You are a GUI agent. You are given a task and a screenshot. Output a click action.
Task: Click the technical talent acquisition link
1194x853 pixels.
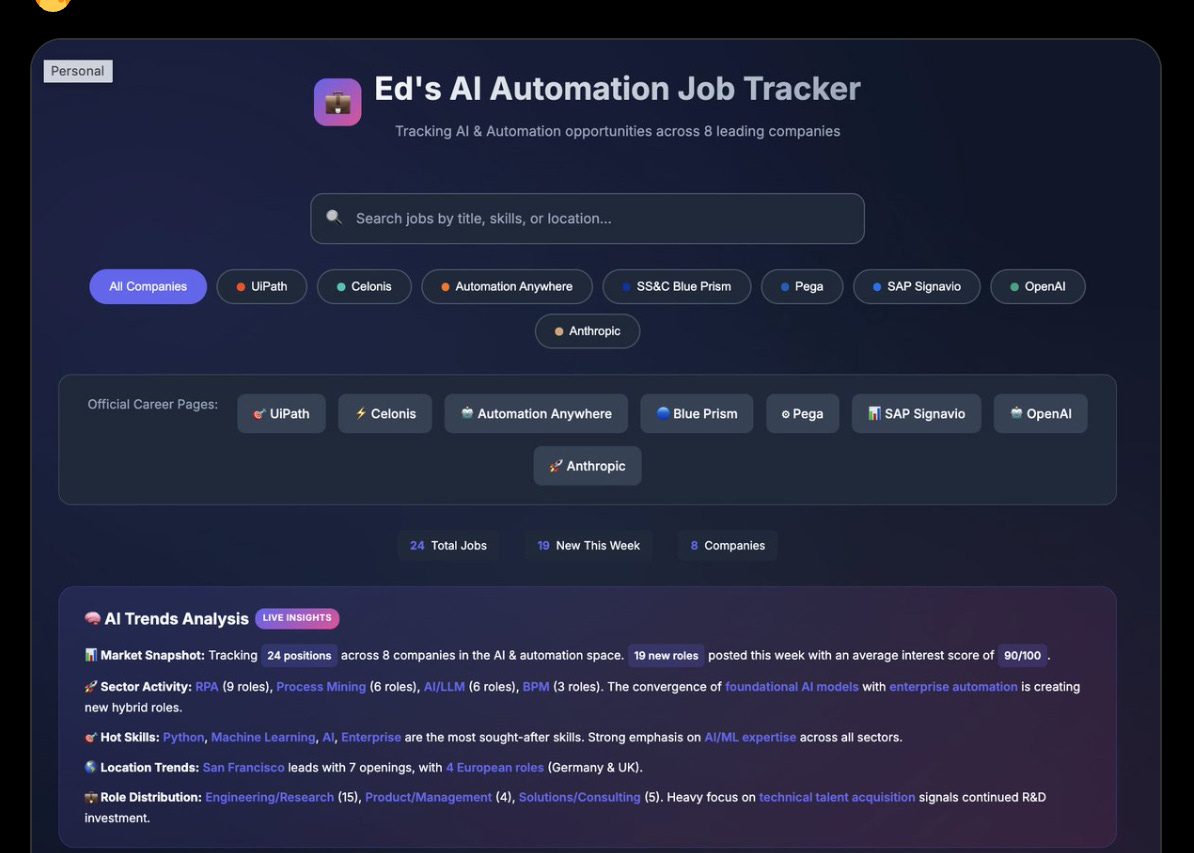(837, 797)
